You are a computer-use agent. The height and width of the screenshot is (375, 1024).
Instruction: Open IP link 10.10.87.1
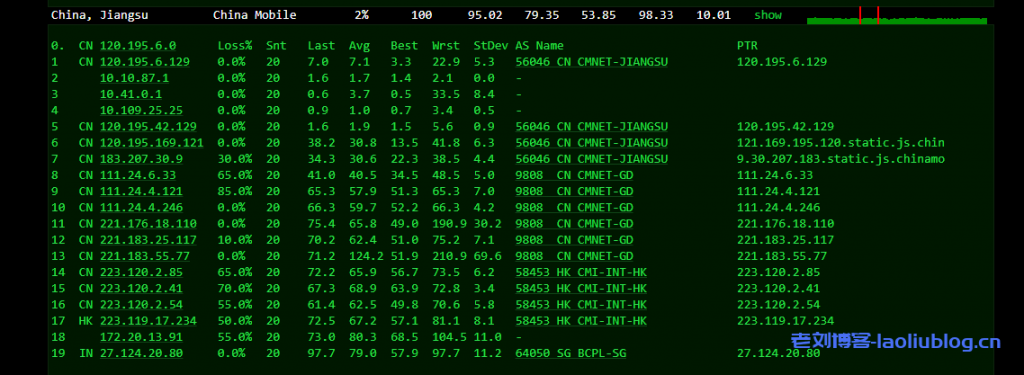pos(135,78)
